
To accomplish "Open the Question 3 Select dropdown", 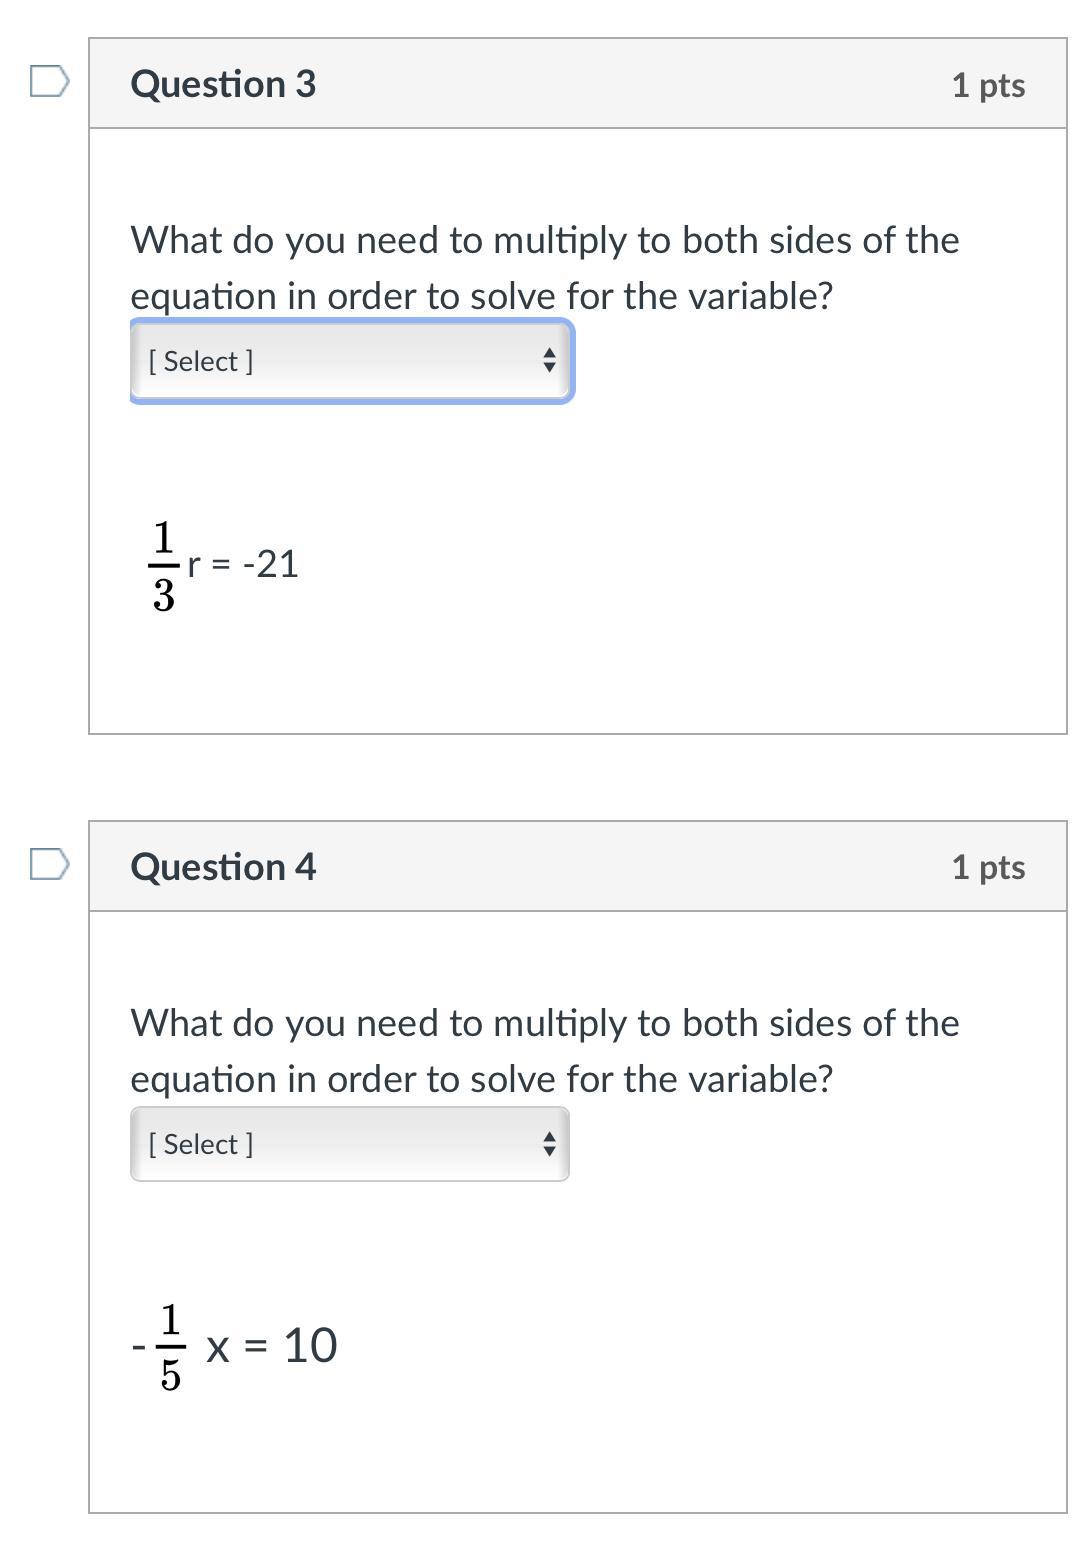I will point(350,361).
